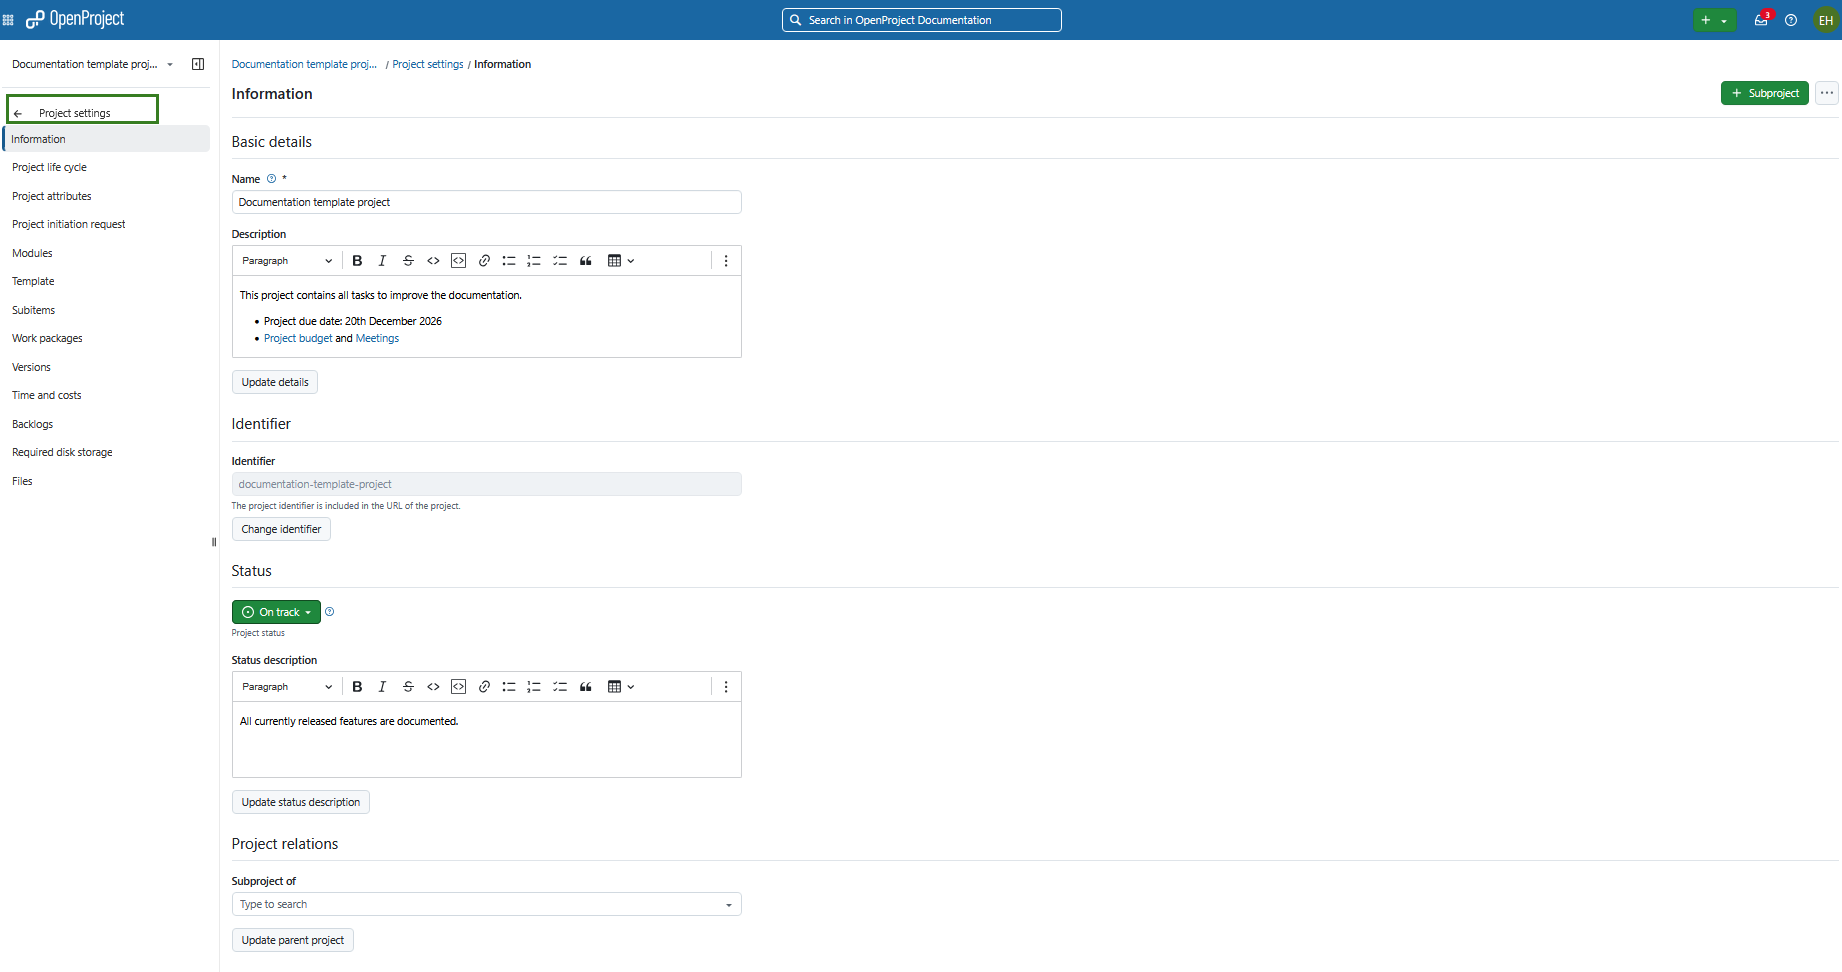Viewport: 1842px width, 972px height.
Task: Apply inline code in the Status description editor
Action: tap(433, 687)
